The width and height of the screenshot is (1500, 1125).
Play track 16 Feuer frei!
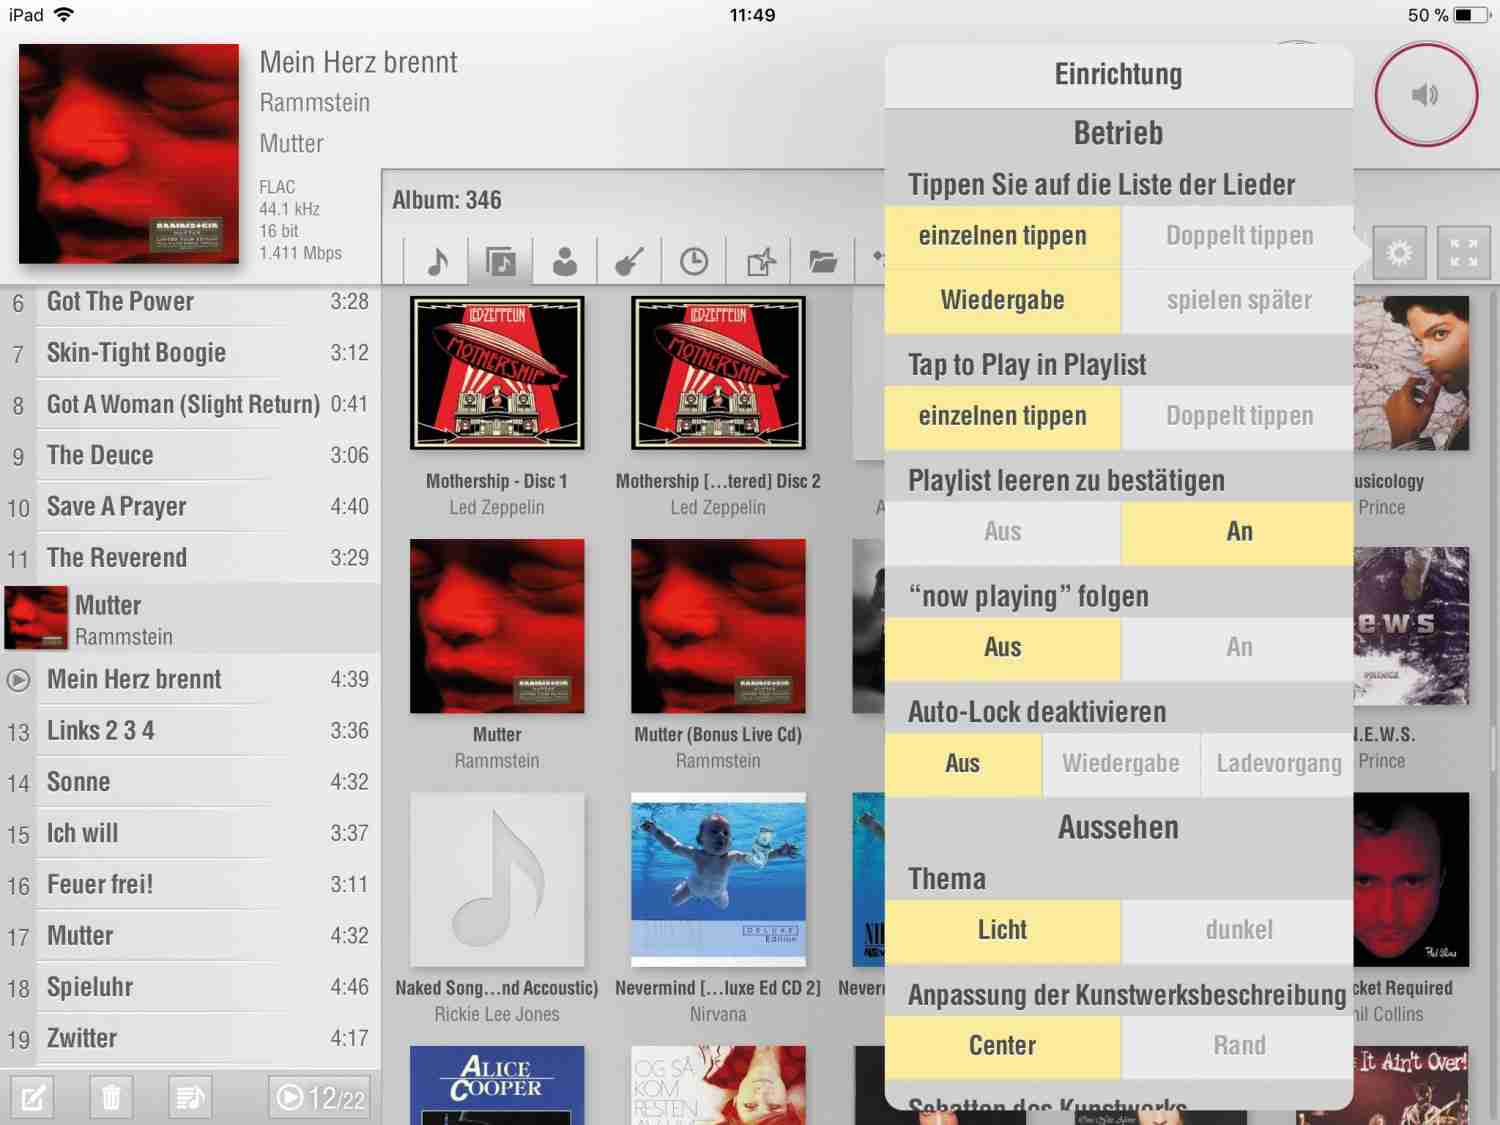[190, 885]
